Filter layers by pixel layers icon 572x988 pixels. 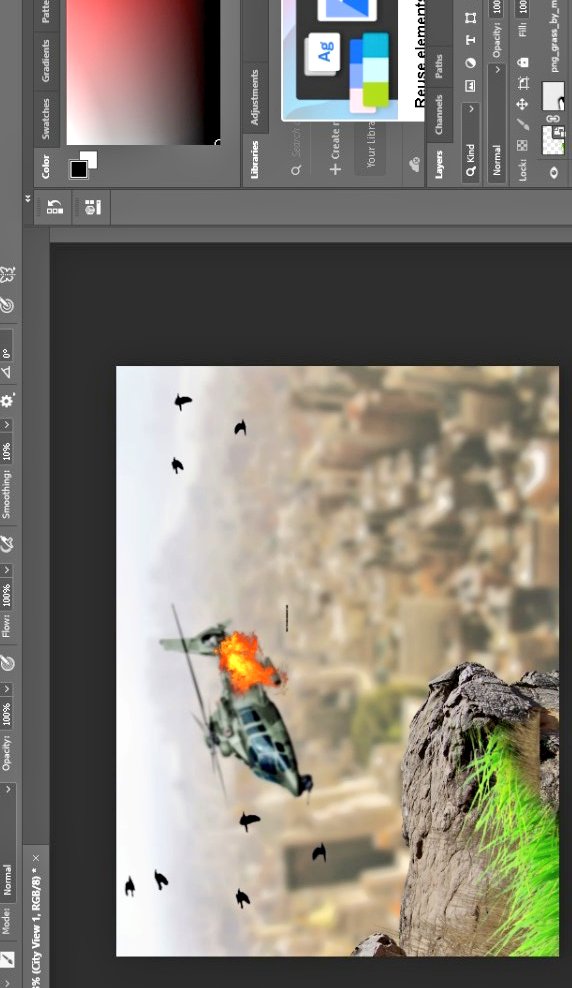pyautogui.click(x=471, y=85)
